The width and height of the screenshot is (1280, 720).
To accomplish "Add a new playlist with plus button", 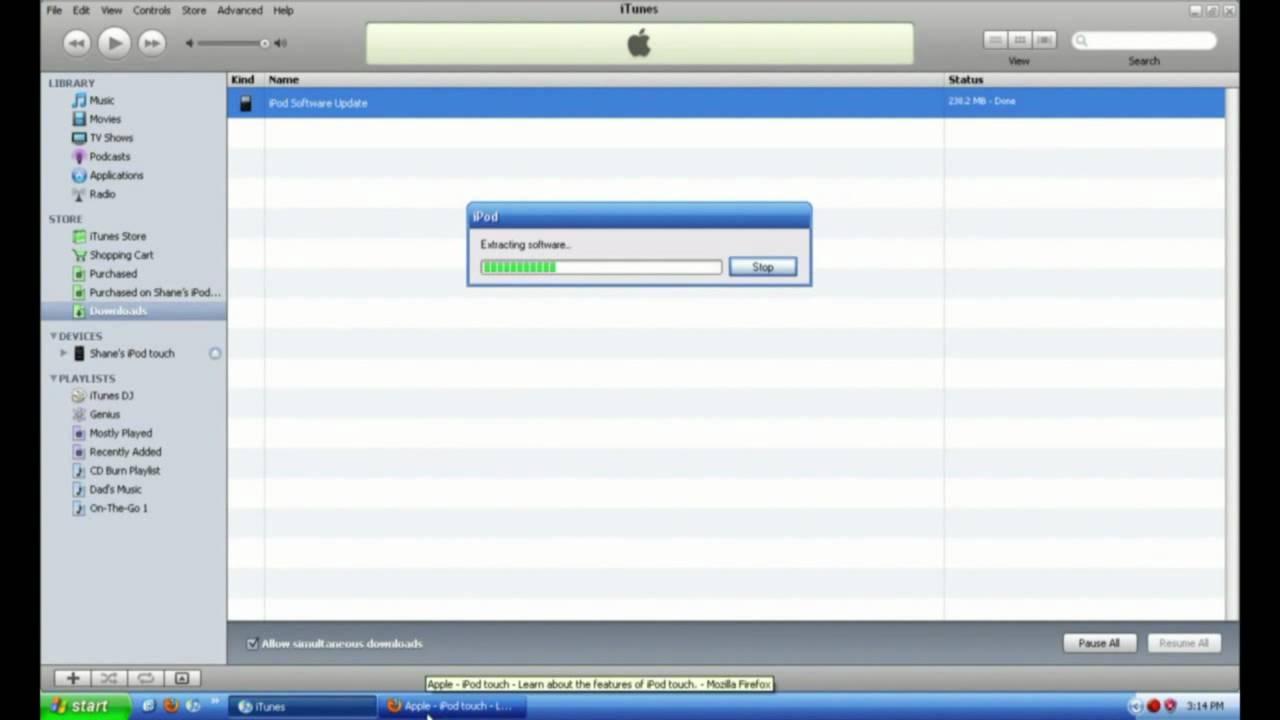I will point(72,678).
